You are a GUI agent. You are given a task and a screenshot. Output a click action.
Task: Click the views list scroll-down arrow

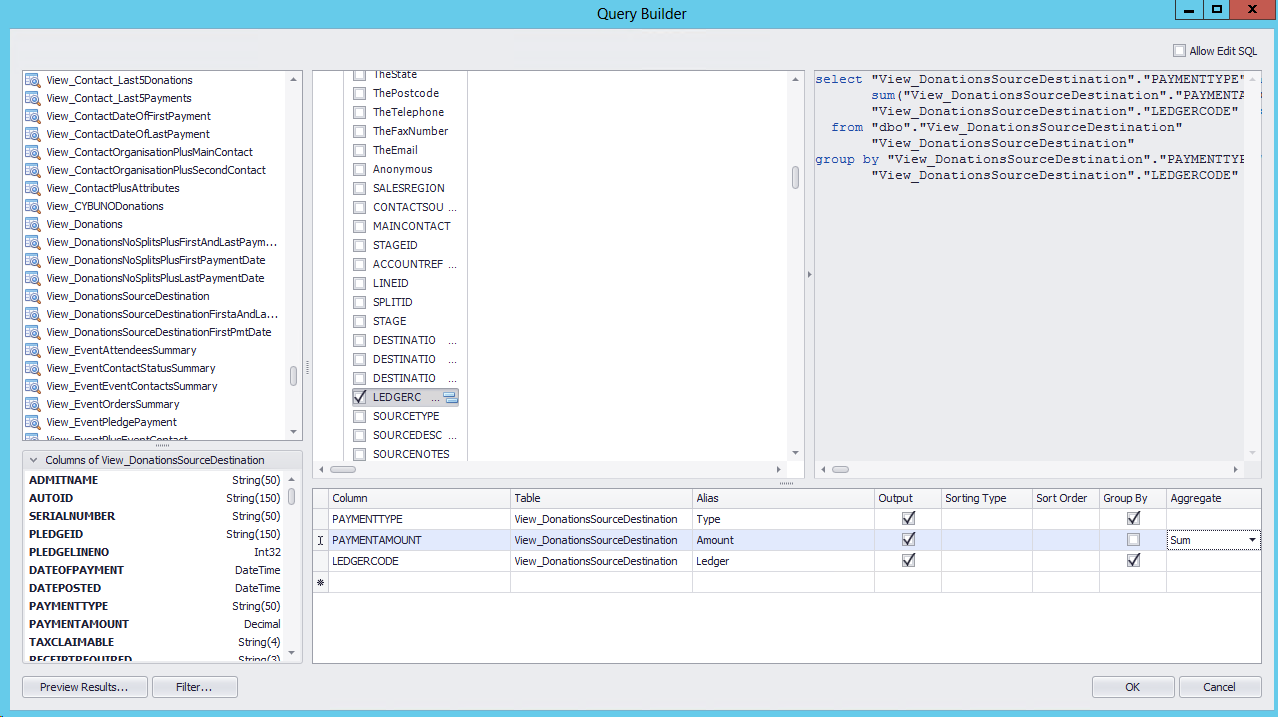294,432
